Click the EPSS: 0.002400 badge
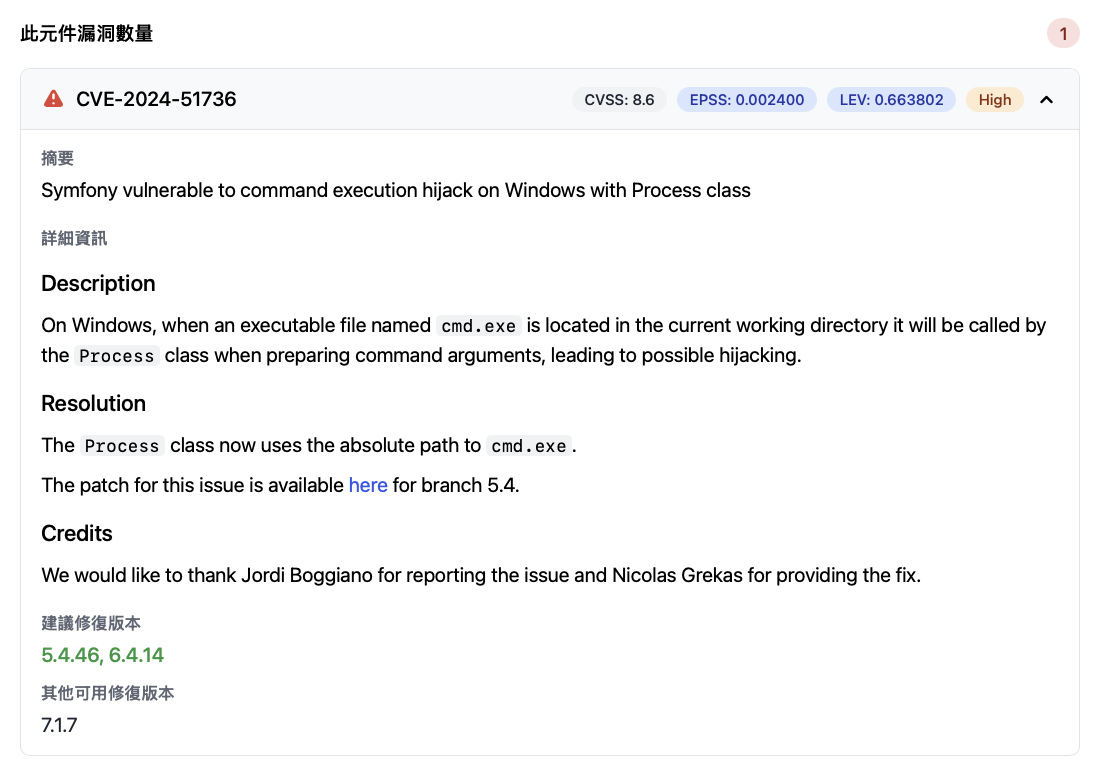Viewport: 1101px width, 771px height. point(746,100)
